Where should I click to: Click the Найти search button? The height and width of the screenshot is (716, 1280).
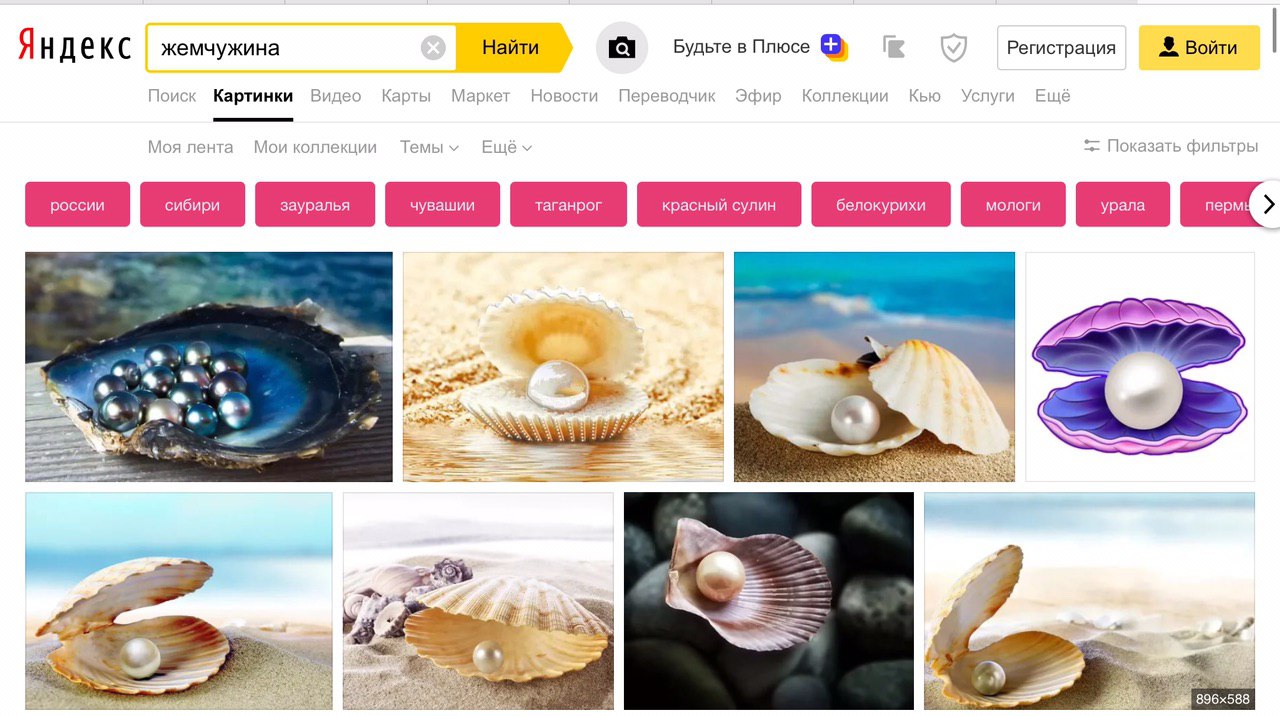point(512,47)
